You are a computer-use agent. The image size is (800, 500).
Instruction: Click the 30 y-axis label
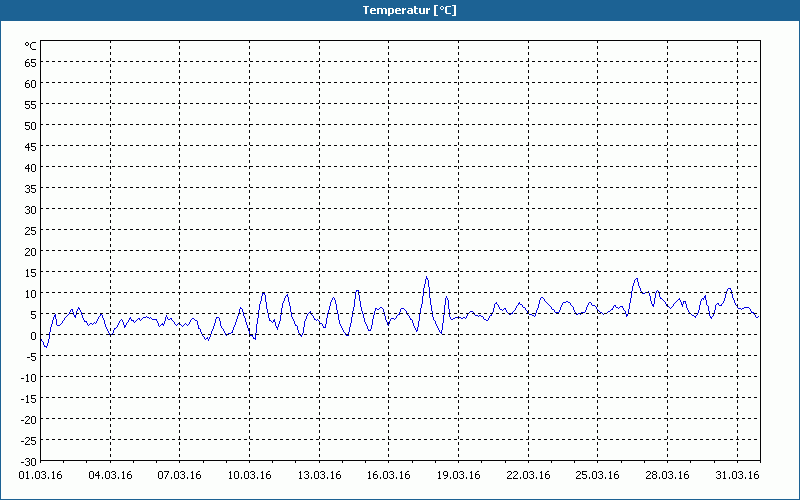pyautogui.click(x=31, y=210)
